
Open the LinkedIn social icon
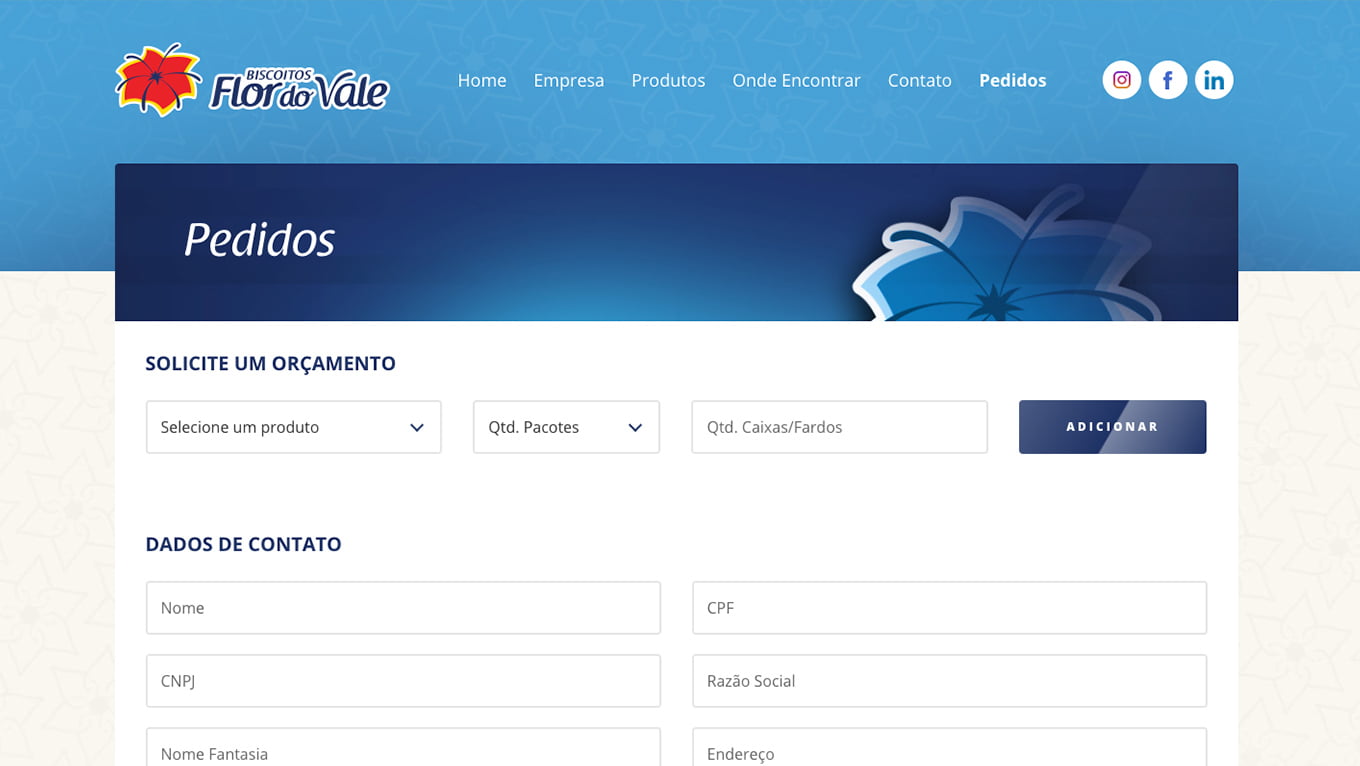(x=1213, y=80)
